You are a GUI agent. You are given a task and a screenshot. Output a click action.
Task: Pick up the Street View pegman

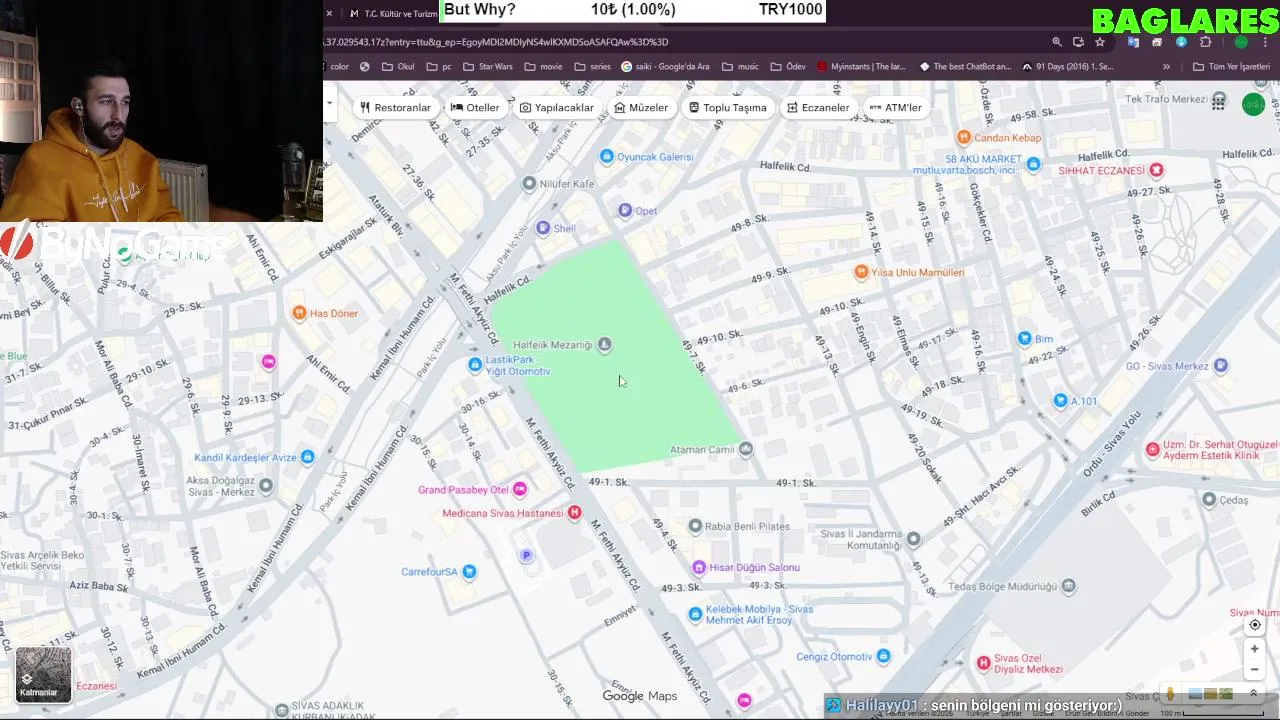[1170, 694]
